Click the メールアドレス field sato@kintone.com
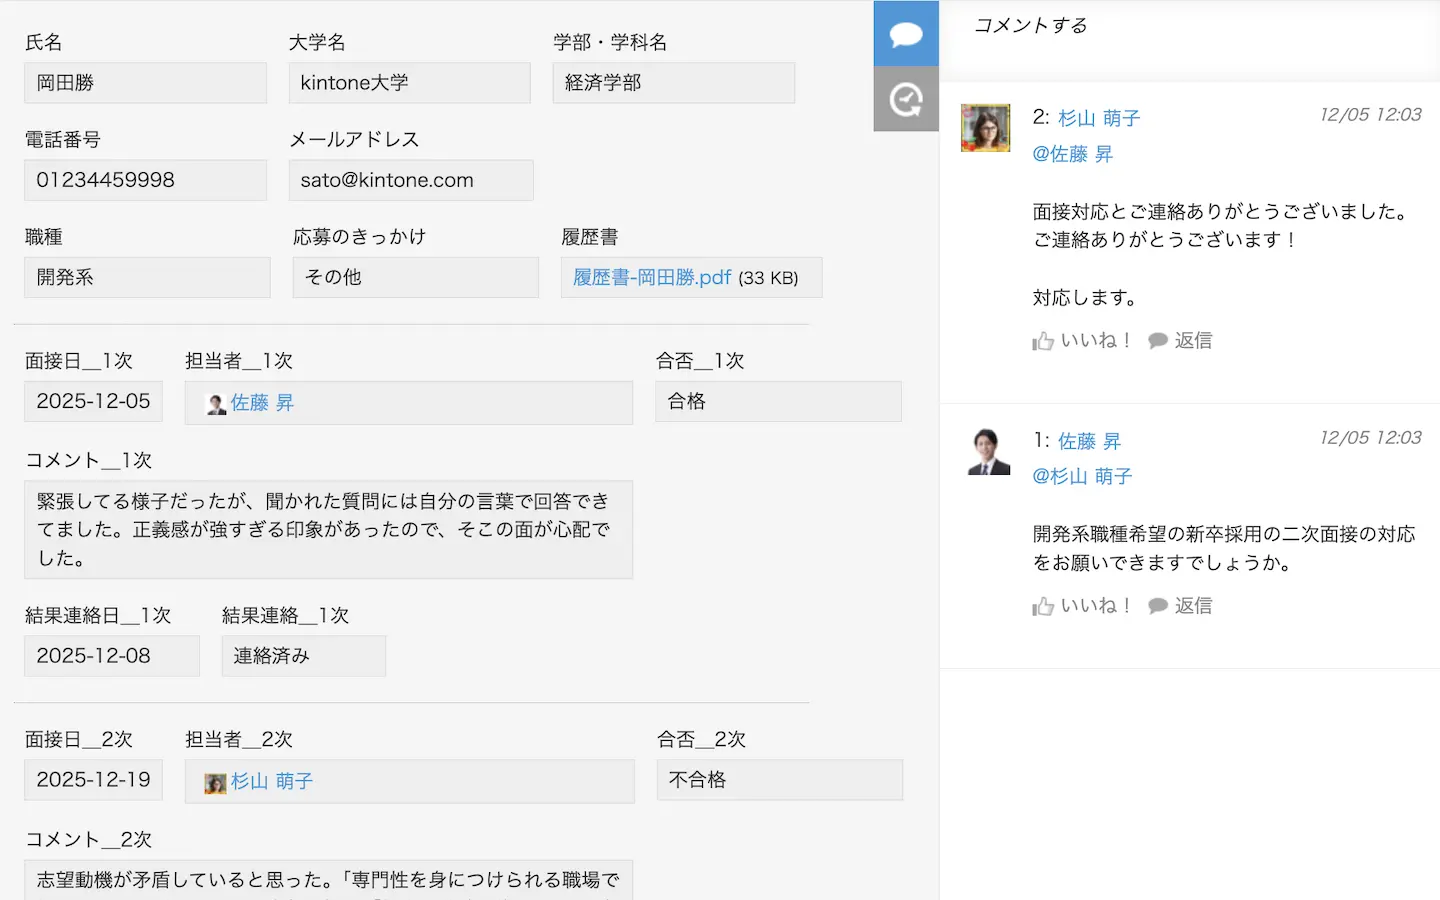The height and width of the screenshot is (900, 1440). point(410,181)
